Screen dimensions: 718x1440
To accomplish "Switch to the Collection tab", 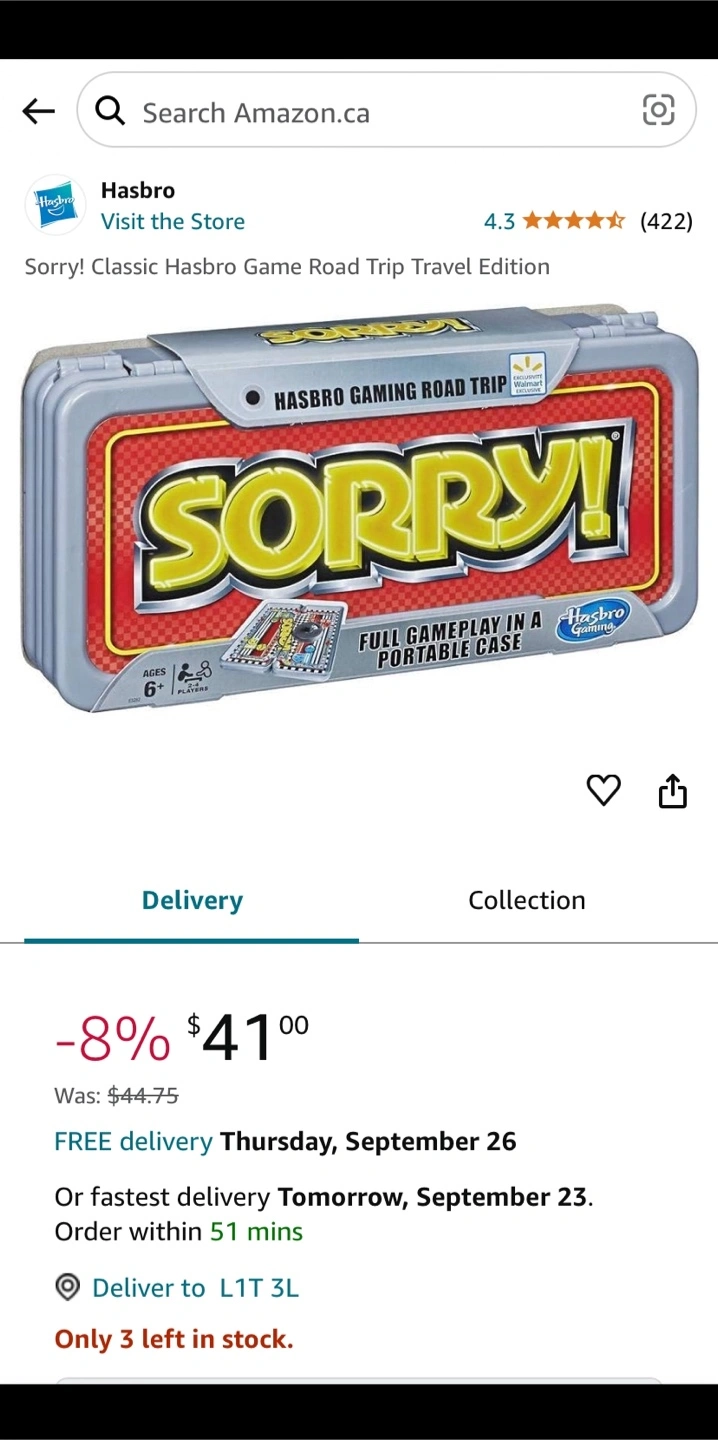I will point(527,900).
